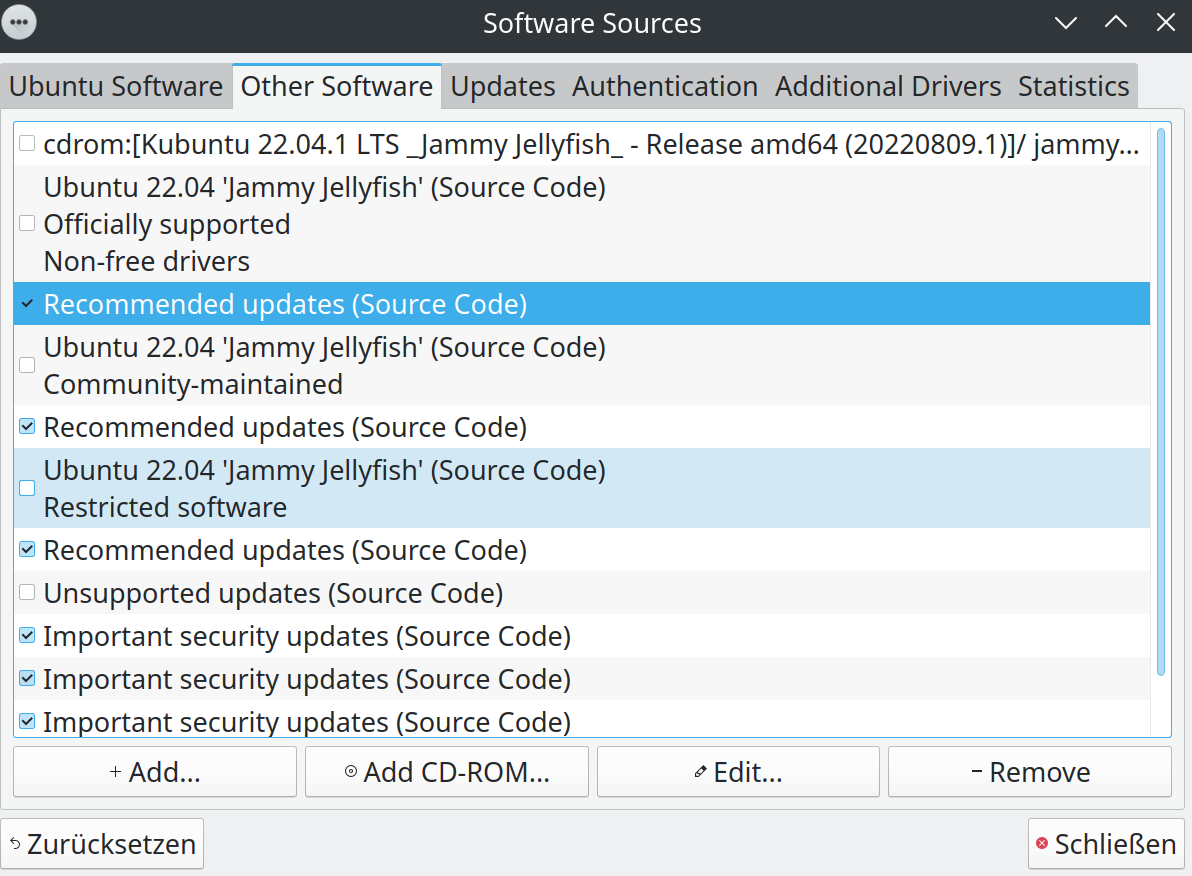Image resolution: width=1192 pixels, height=876 pixels.
Task: Select the cdrom Kubuntu 22.04.1 LTS row text
Action: pyautogui.click(x=591, y=144)
